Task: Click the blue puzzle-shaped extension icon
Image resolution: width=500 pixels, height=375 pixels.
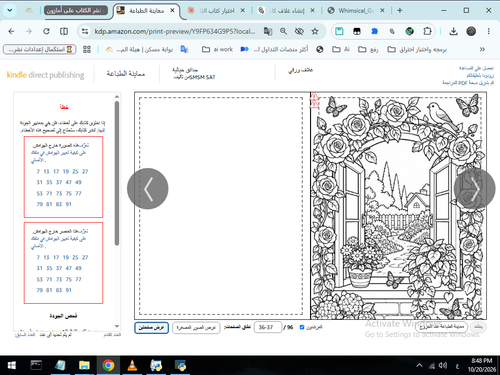Action: coord(375,31)
